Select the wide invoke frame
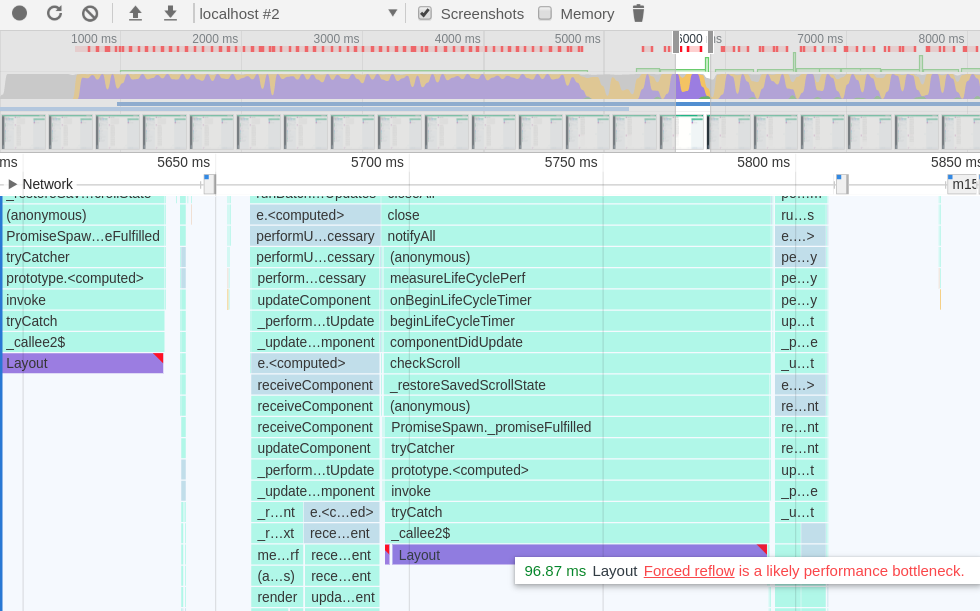 click(x=578, y=491)
